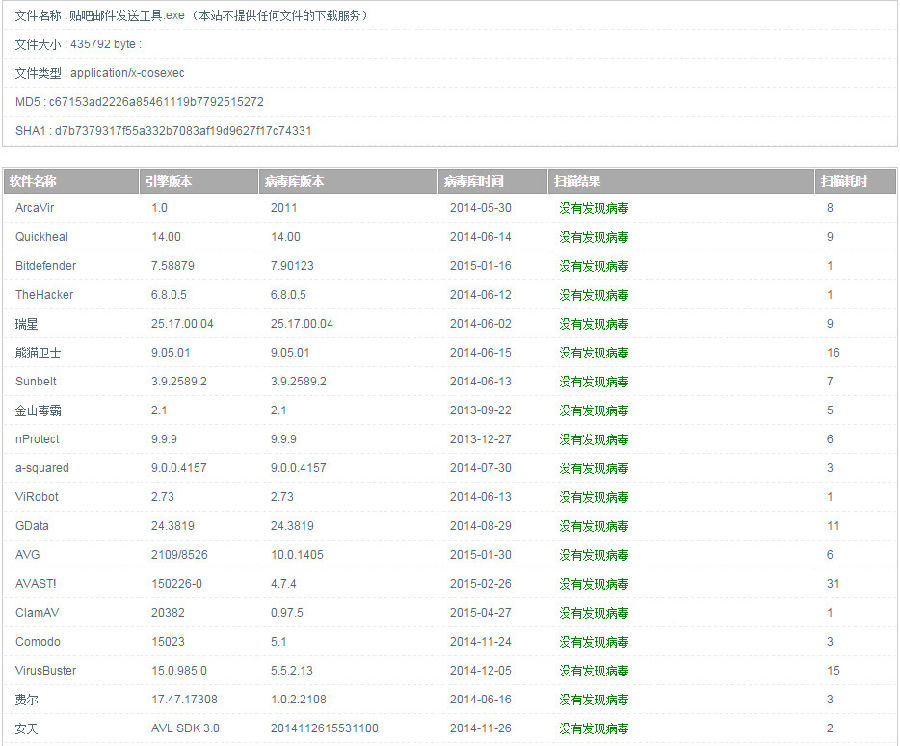Select the Bitdefender row name

click(45, 266)
